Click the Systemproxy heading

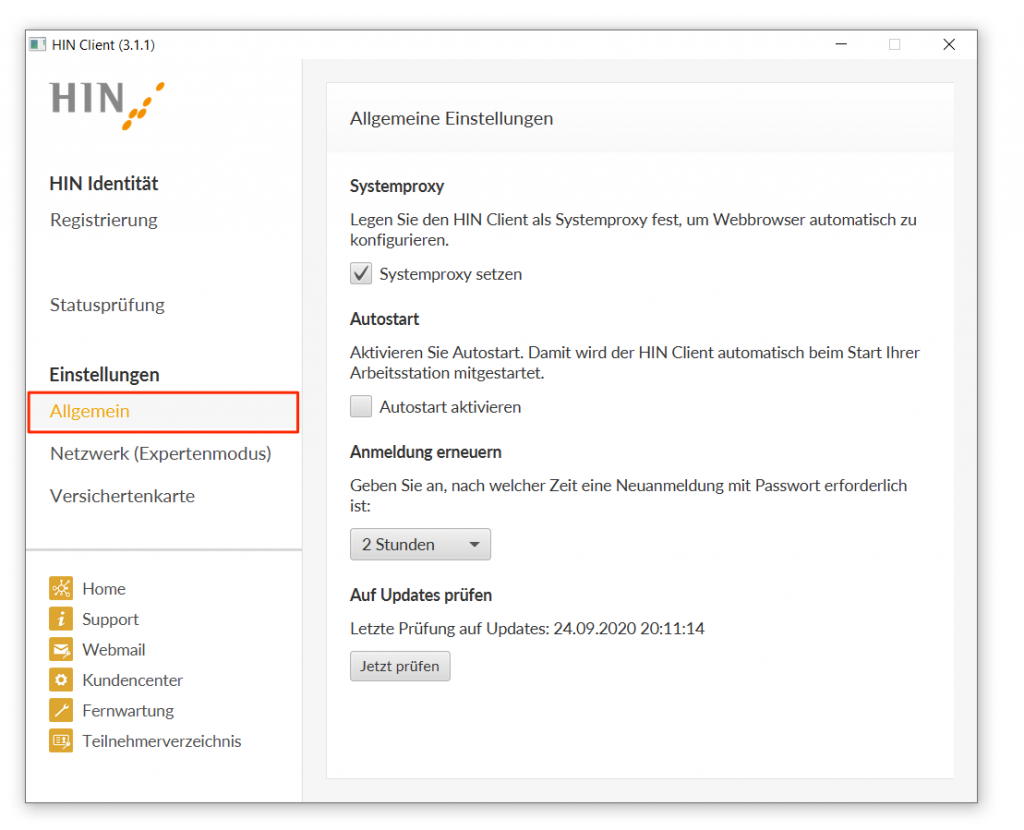point(397,186)
